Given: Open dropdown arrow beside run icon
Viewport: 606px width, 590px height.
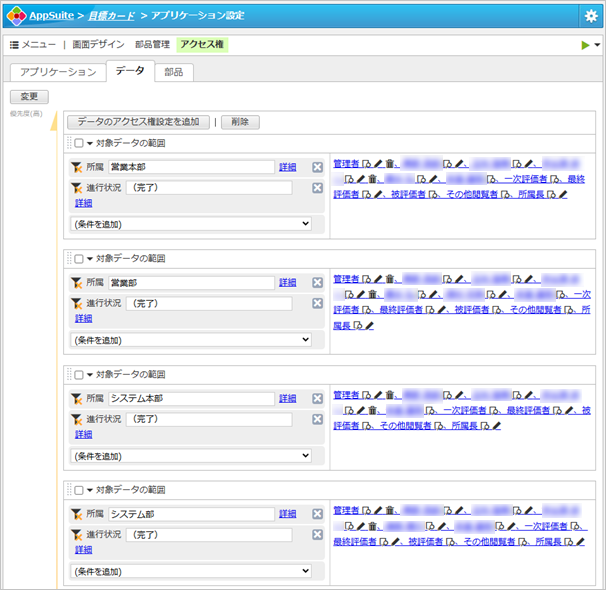Looking at the screenshot, I should click(597, 45).
